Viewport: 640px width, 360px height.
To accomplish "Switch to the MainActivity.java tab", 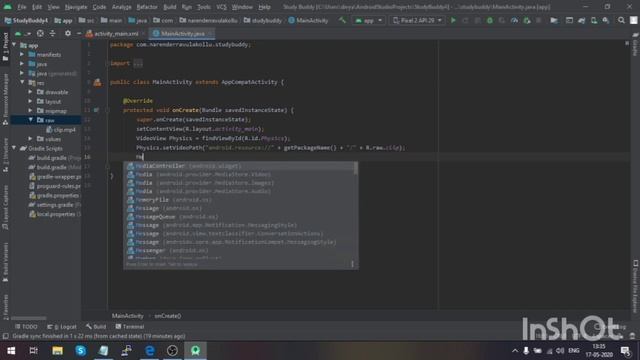I will tap(182, 33).
